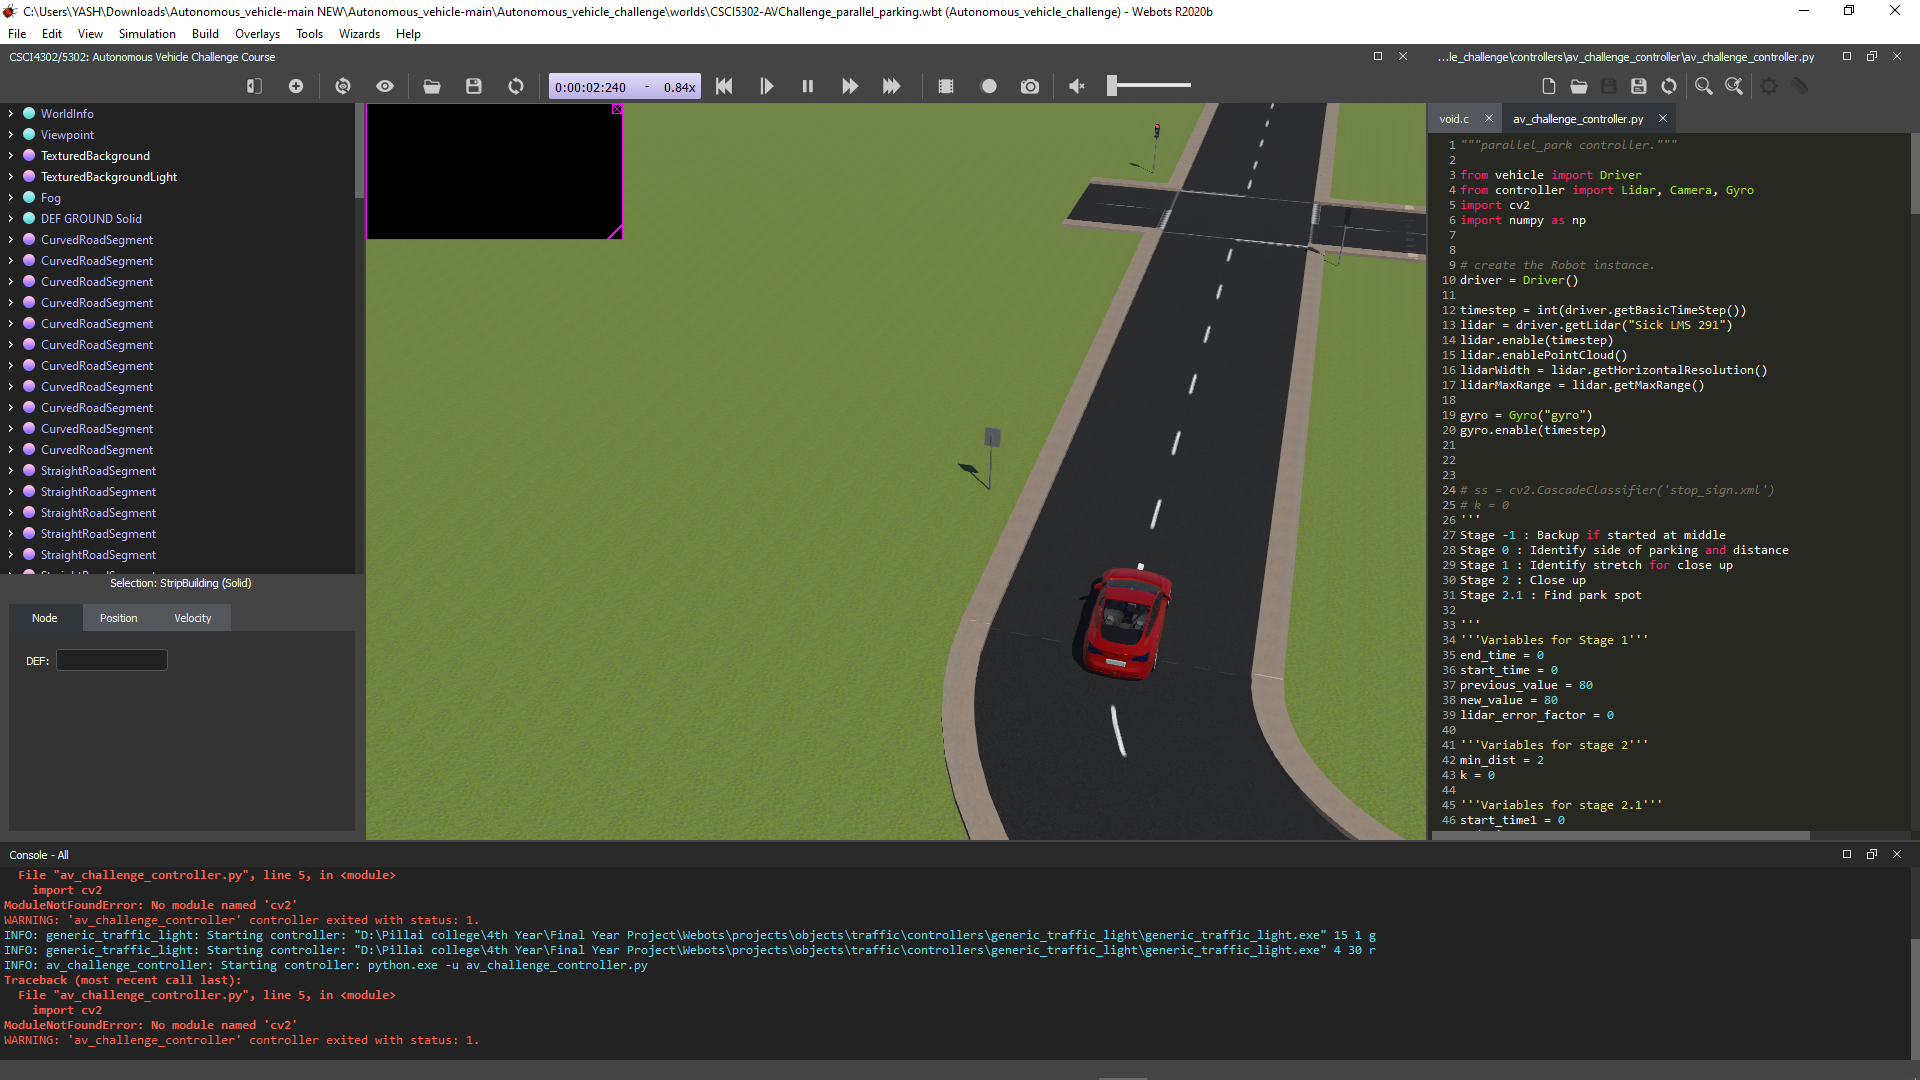Pause the running simulation
The image size is (1920, 1080).
(x=808, y=87)
